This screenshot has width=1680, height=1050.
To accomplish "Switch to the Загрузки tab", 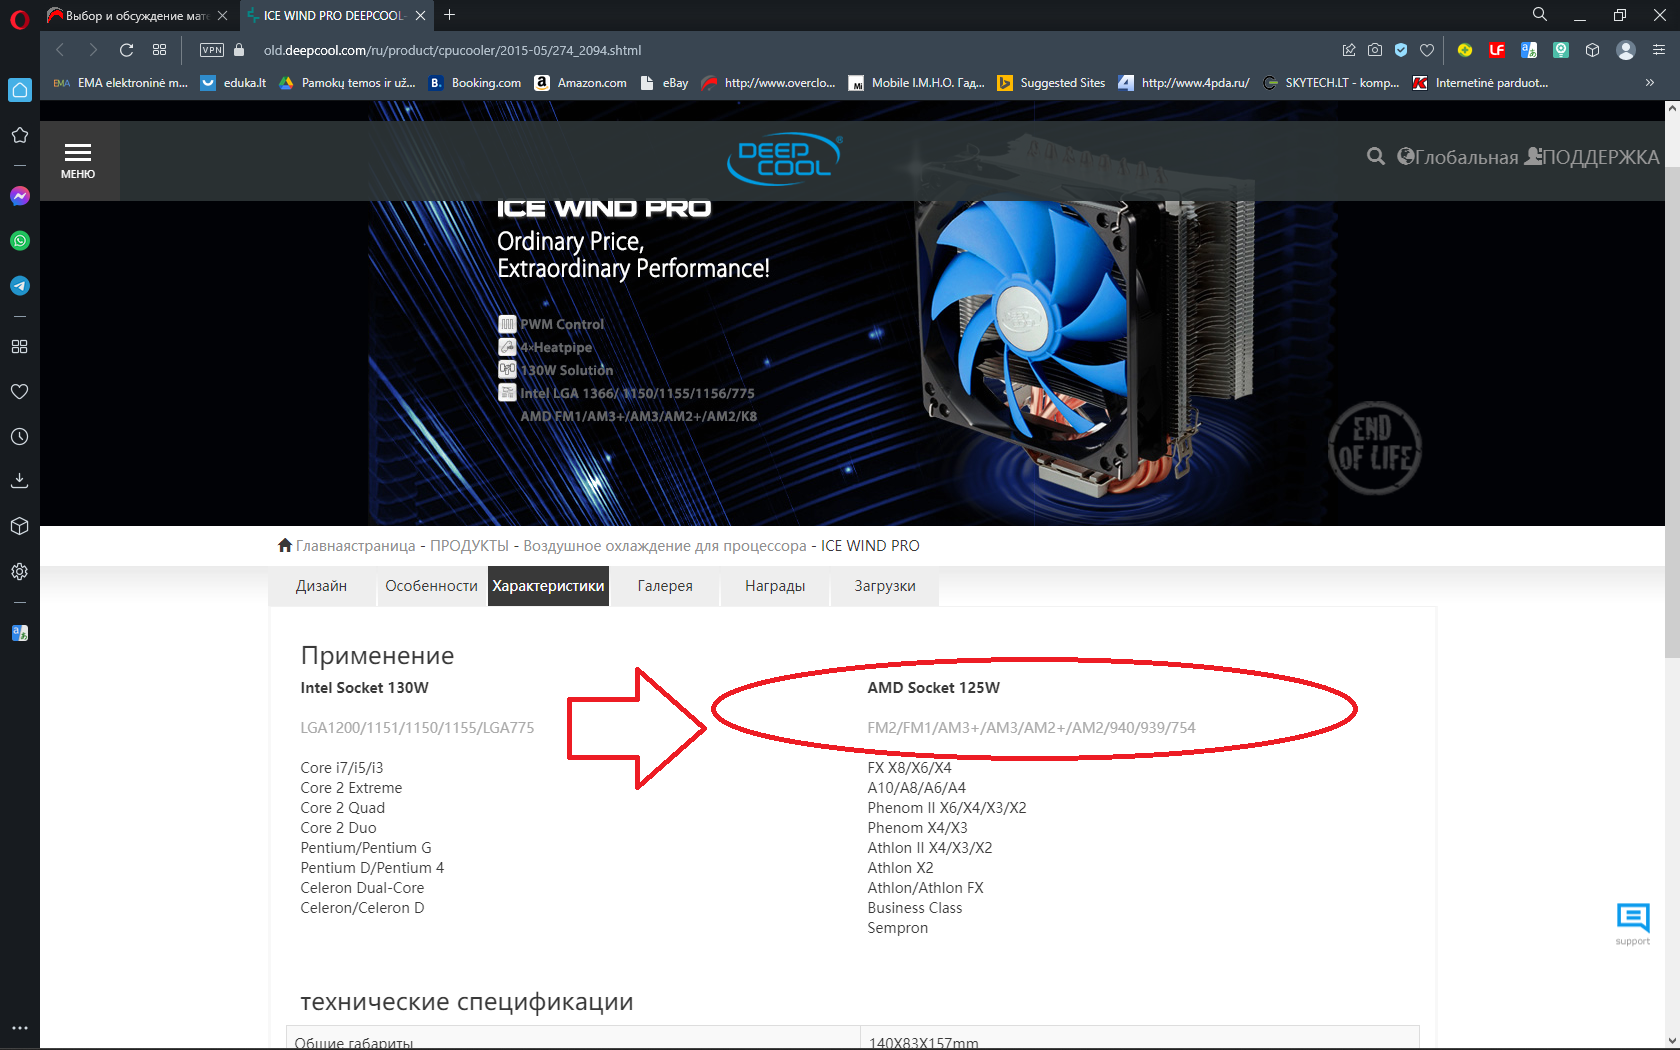I will click(885, 586).
